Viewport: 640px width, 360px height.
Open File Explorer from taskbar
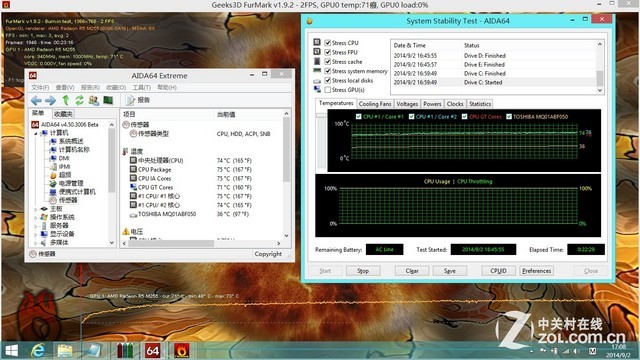tap(65, 351)
